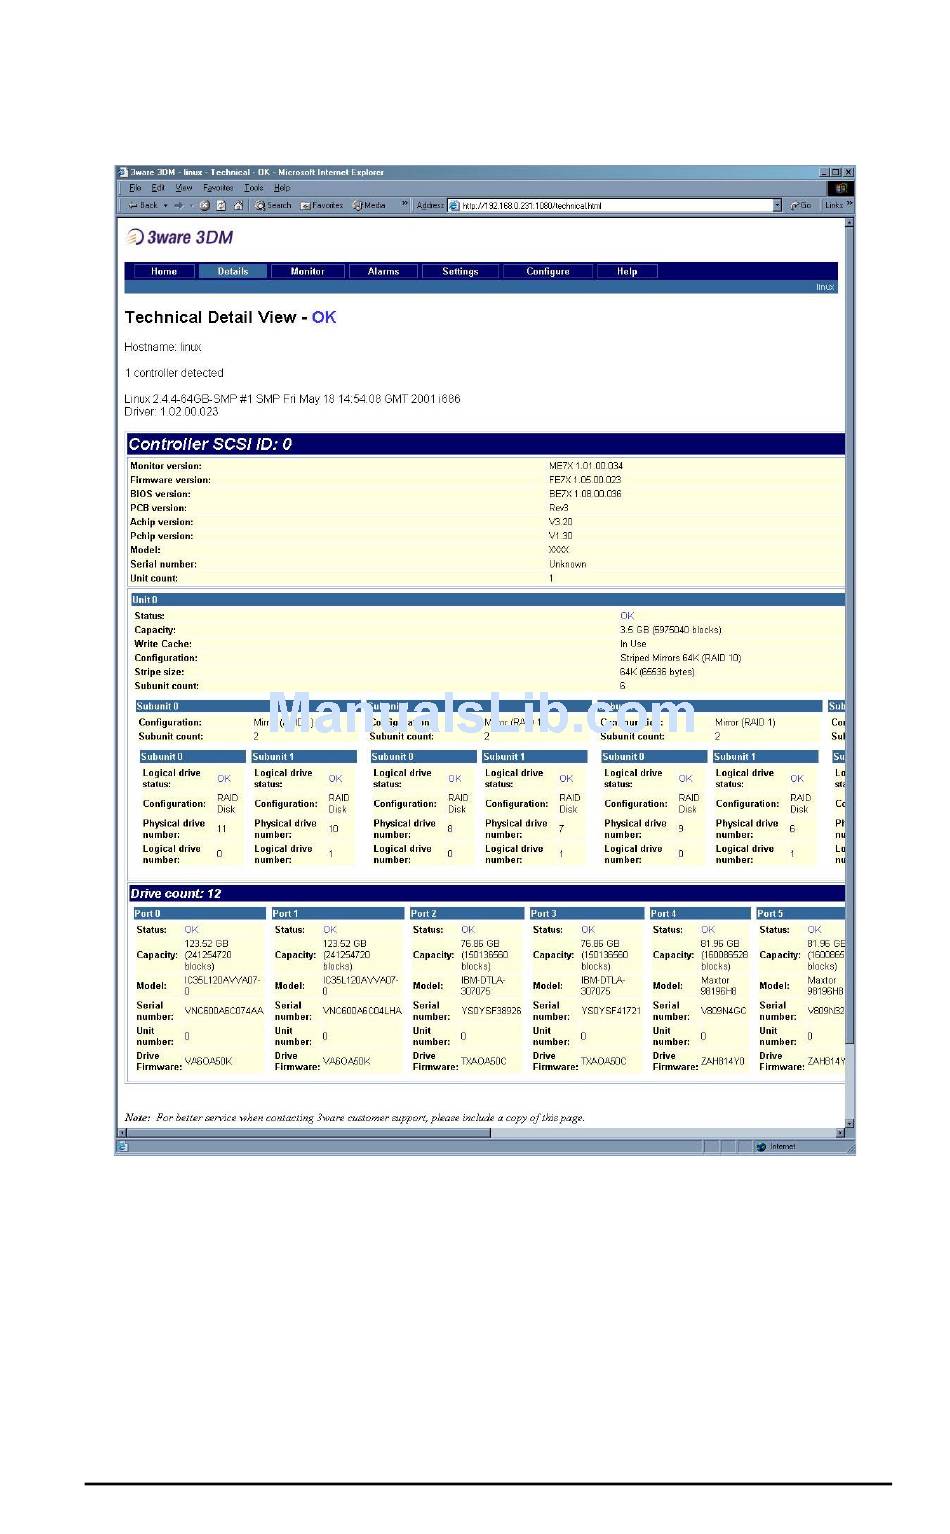Click the OK status link in page heading

[x=324, y=317]
